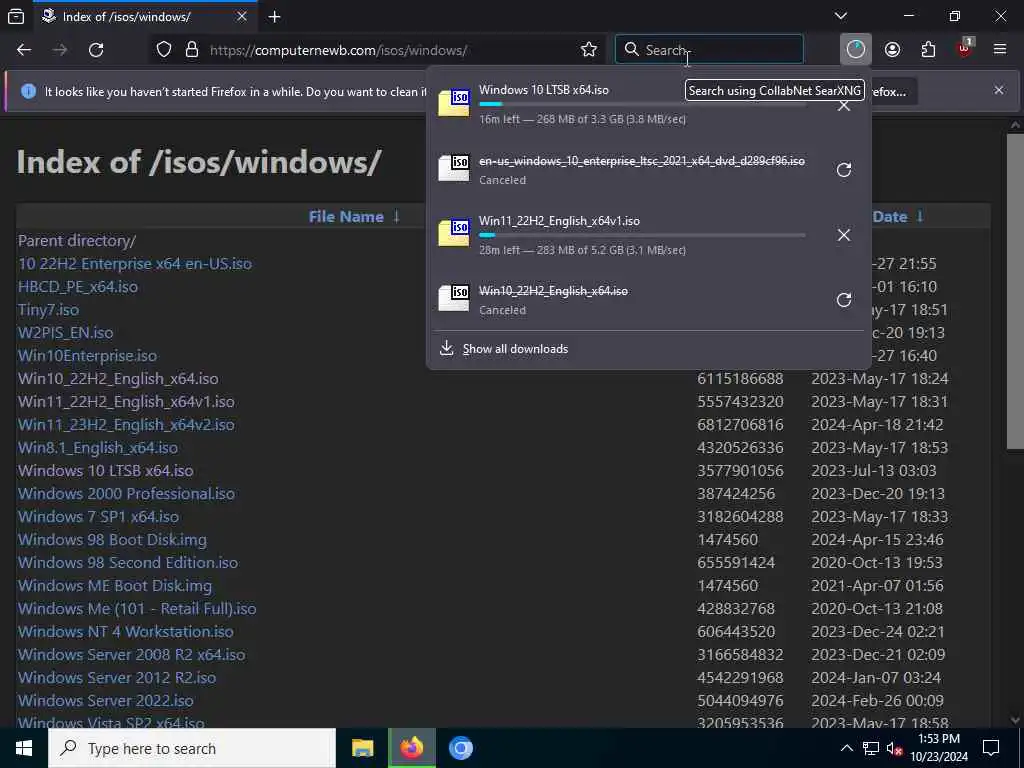The width and height of the screenshot is (1024, 768).
Task: Download Windows Server 2012 R2.iso
Action: tap(117, 677)
